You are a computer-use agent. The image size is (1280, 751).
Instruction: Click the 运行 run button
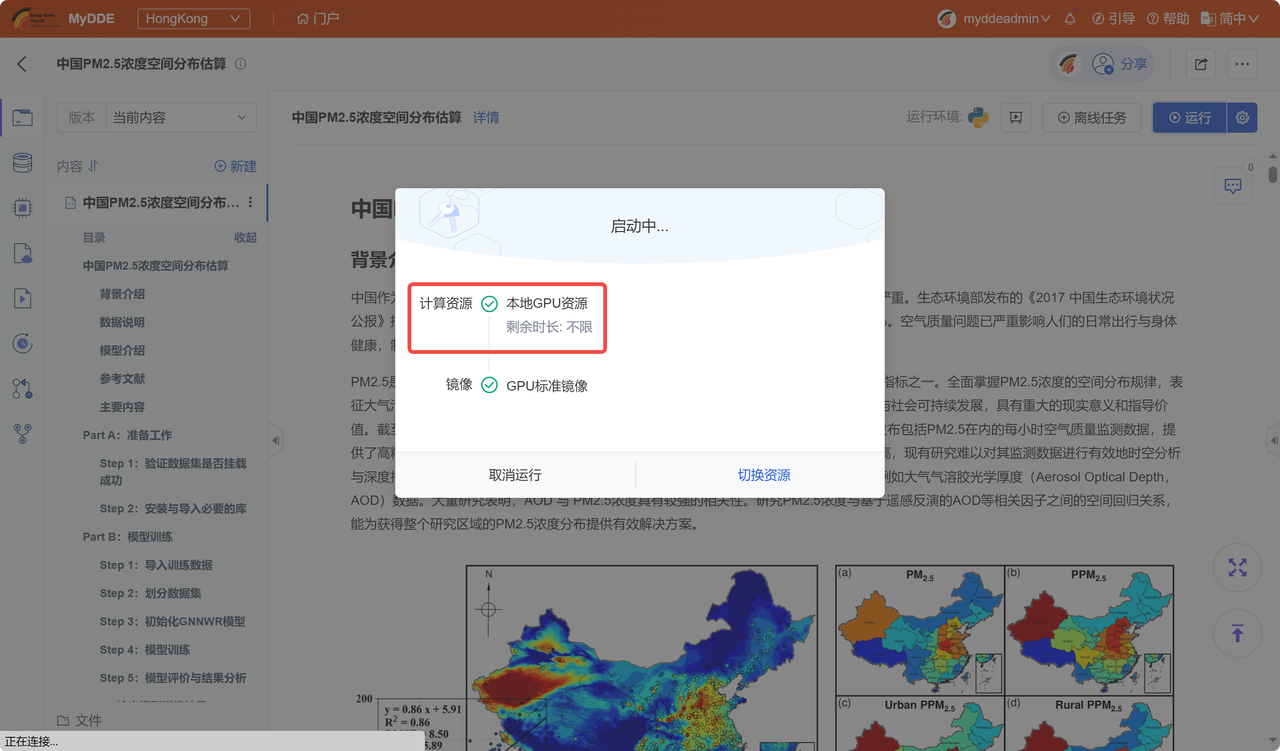1189,117
